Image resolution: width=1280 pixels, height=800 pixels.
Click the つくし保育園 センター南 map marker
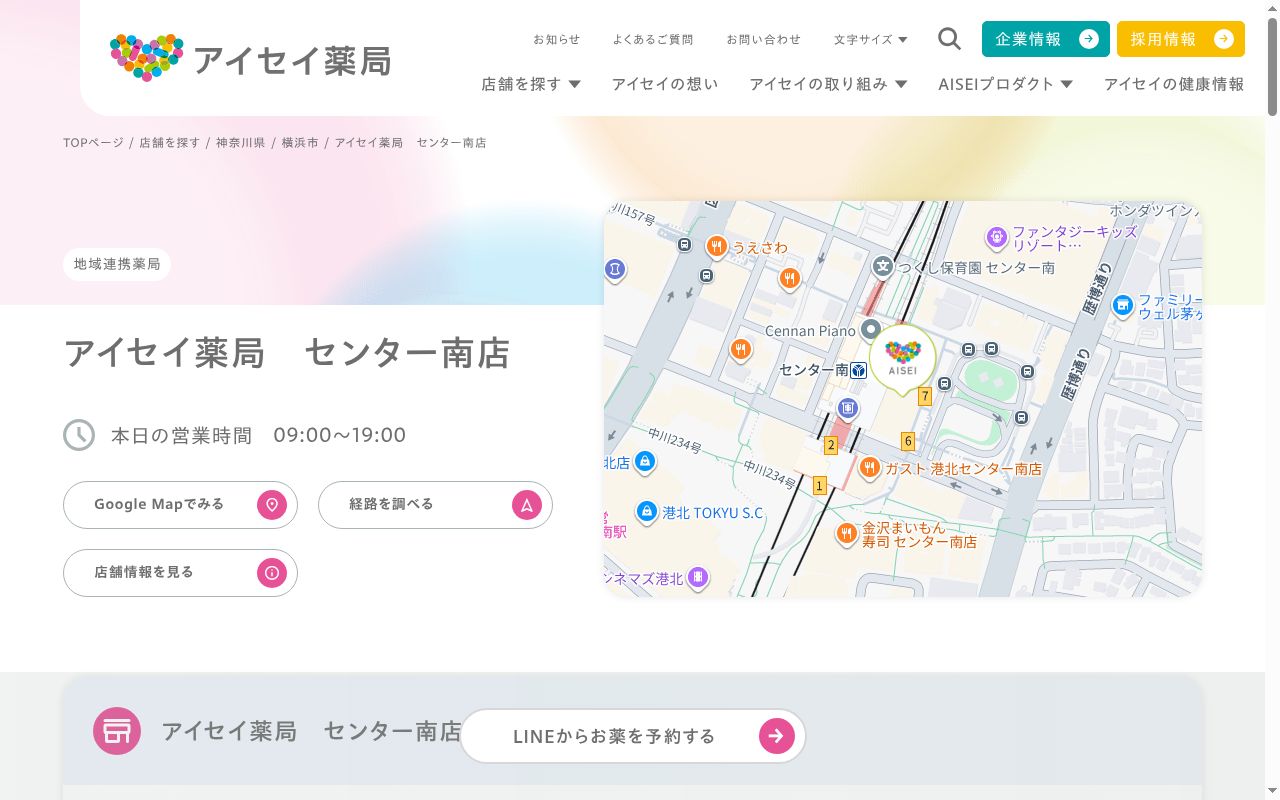click(x=882, y=267)
